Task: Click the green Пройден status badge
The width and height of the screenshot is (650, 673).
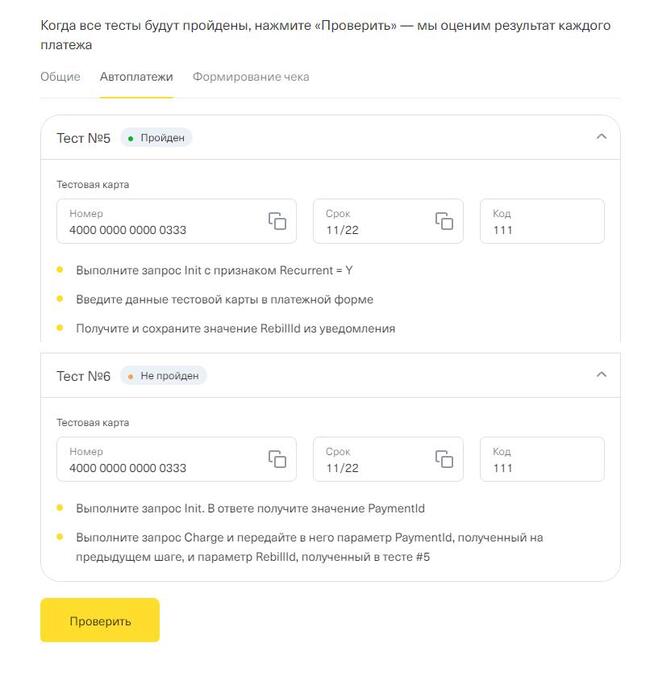Action: click(x=156, y=138)
